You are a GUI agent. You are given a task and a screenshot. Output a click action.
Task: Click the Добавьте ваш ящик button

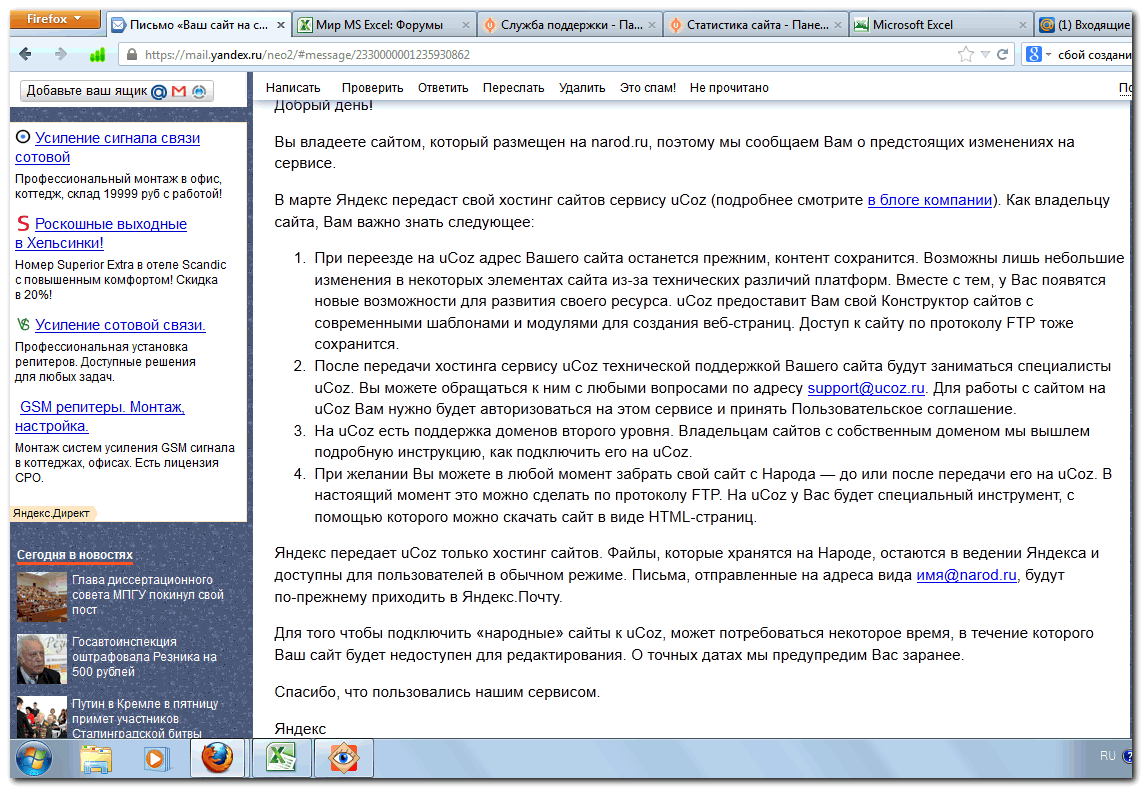click(x=117, y=90)
